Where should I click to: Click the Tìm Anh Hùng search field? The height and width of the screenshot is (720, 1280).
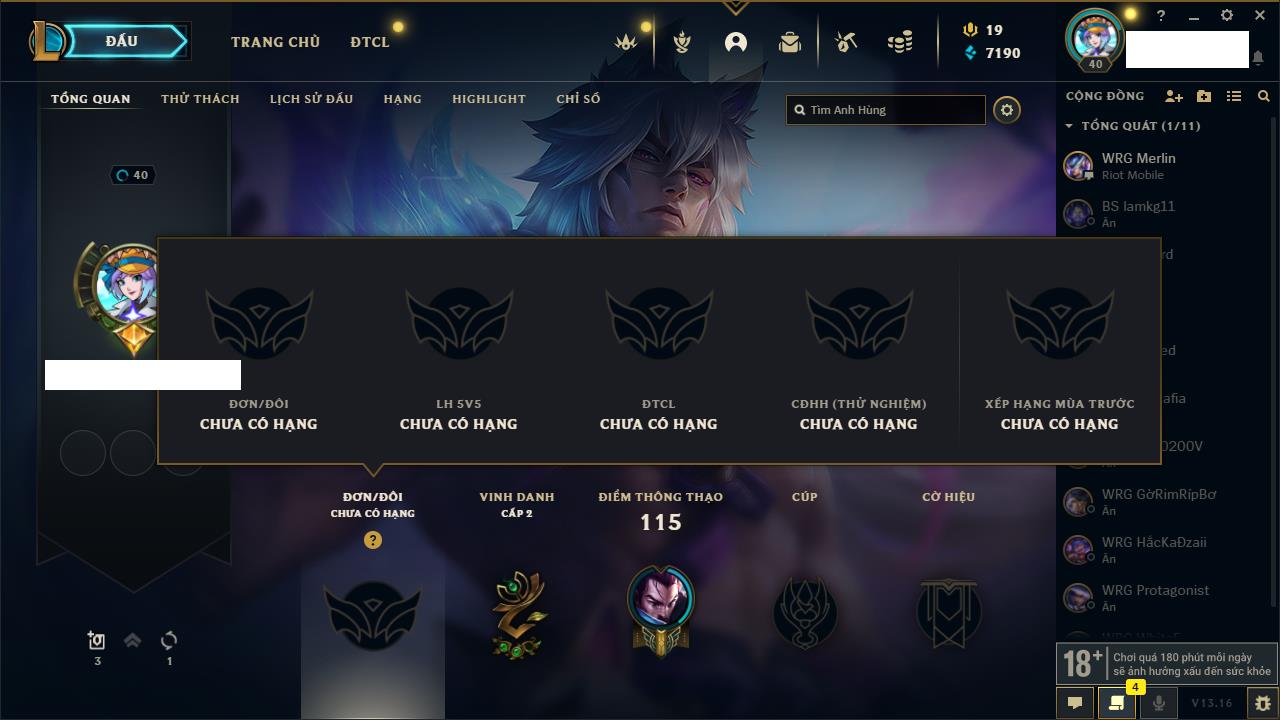pyautogui.click(x=886, y=110)
